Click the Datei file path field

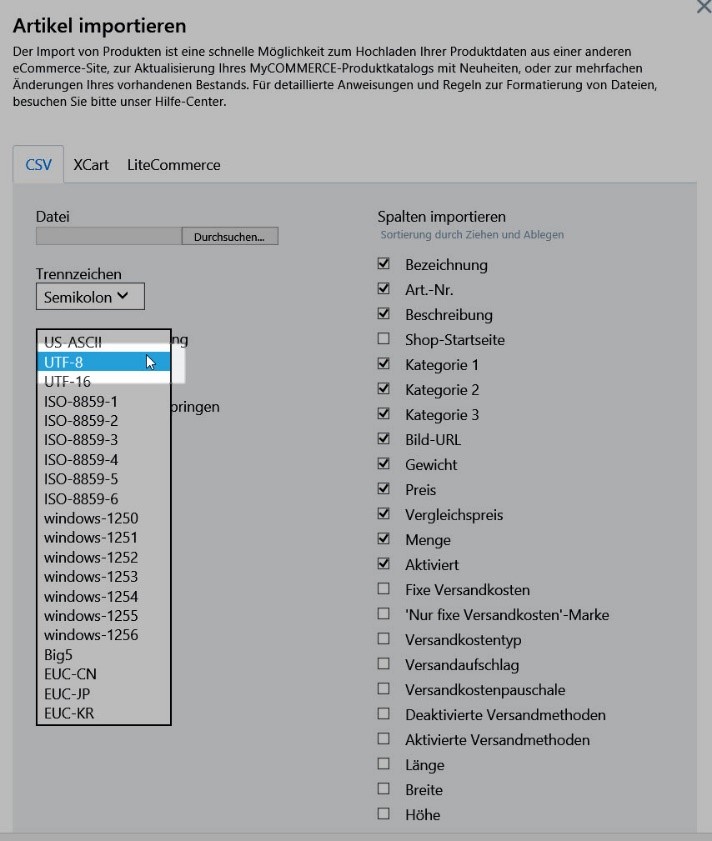[109, 237]
